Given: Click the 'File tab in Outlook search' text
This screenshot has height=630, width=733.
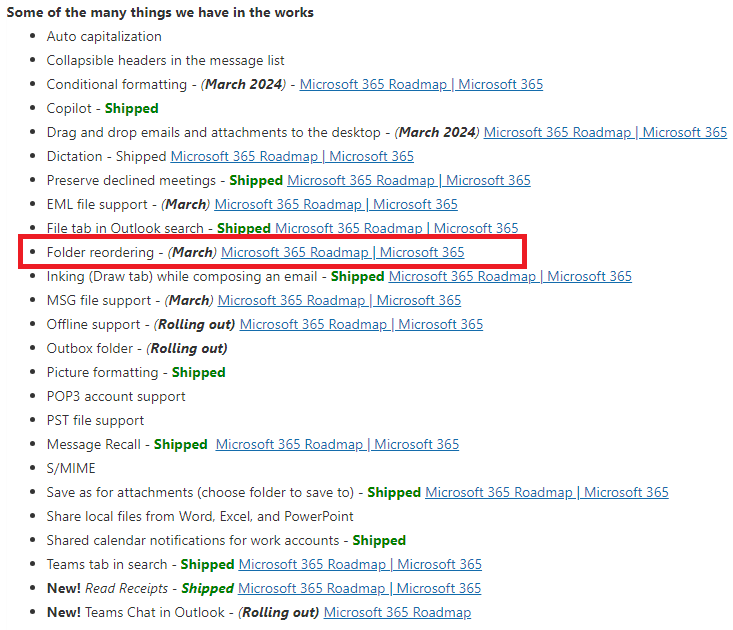Looking at the screenshot, I should tap(125, 228).
